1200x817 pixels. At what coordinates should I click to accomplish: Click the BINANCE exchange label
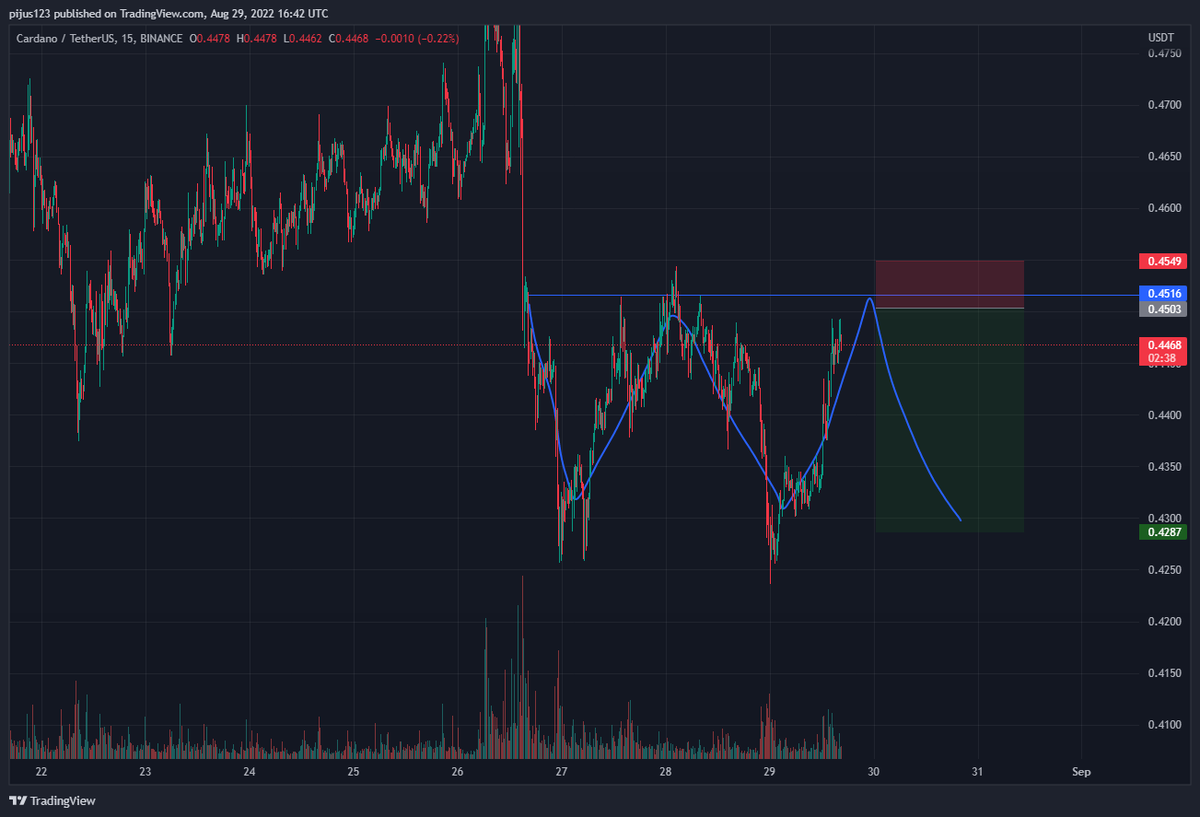point(160,39)
